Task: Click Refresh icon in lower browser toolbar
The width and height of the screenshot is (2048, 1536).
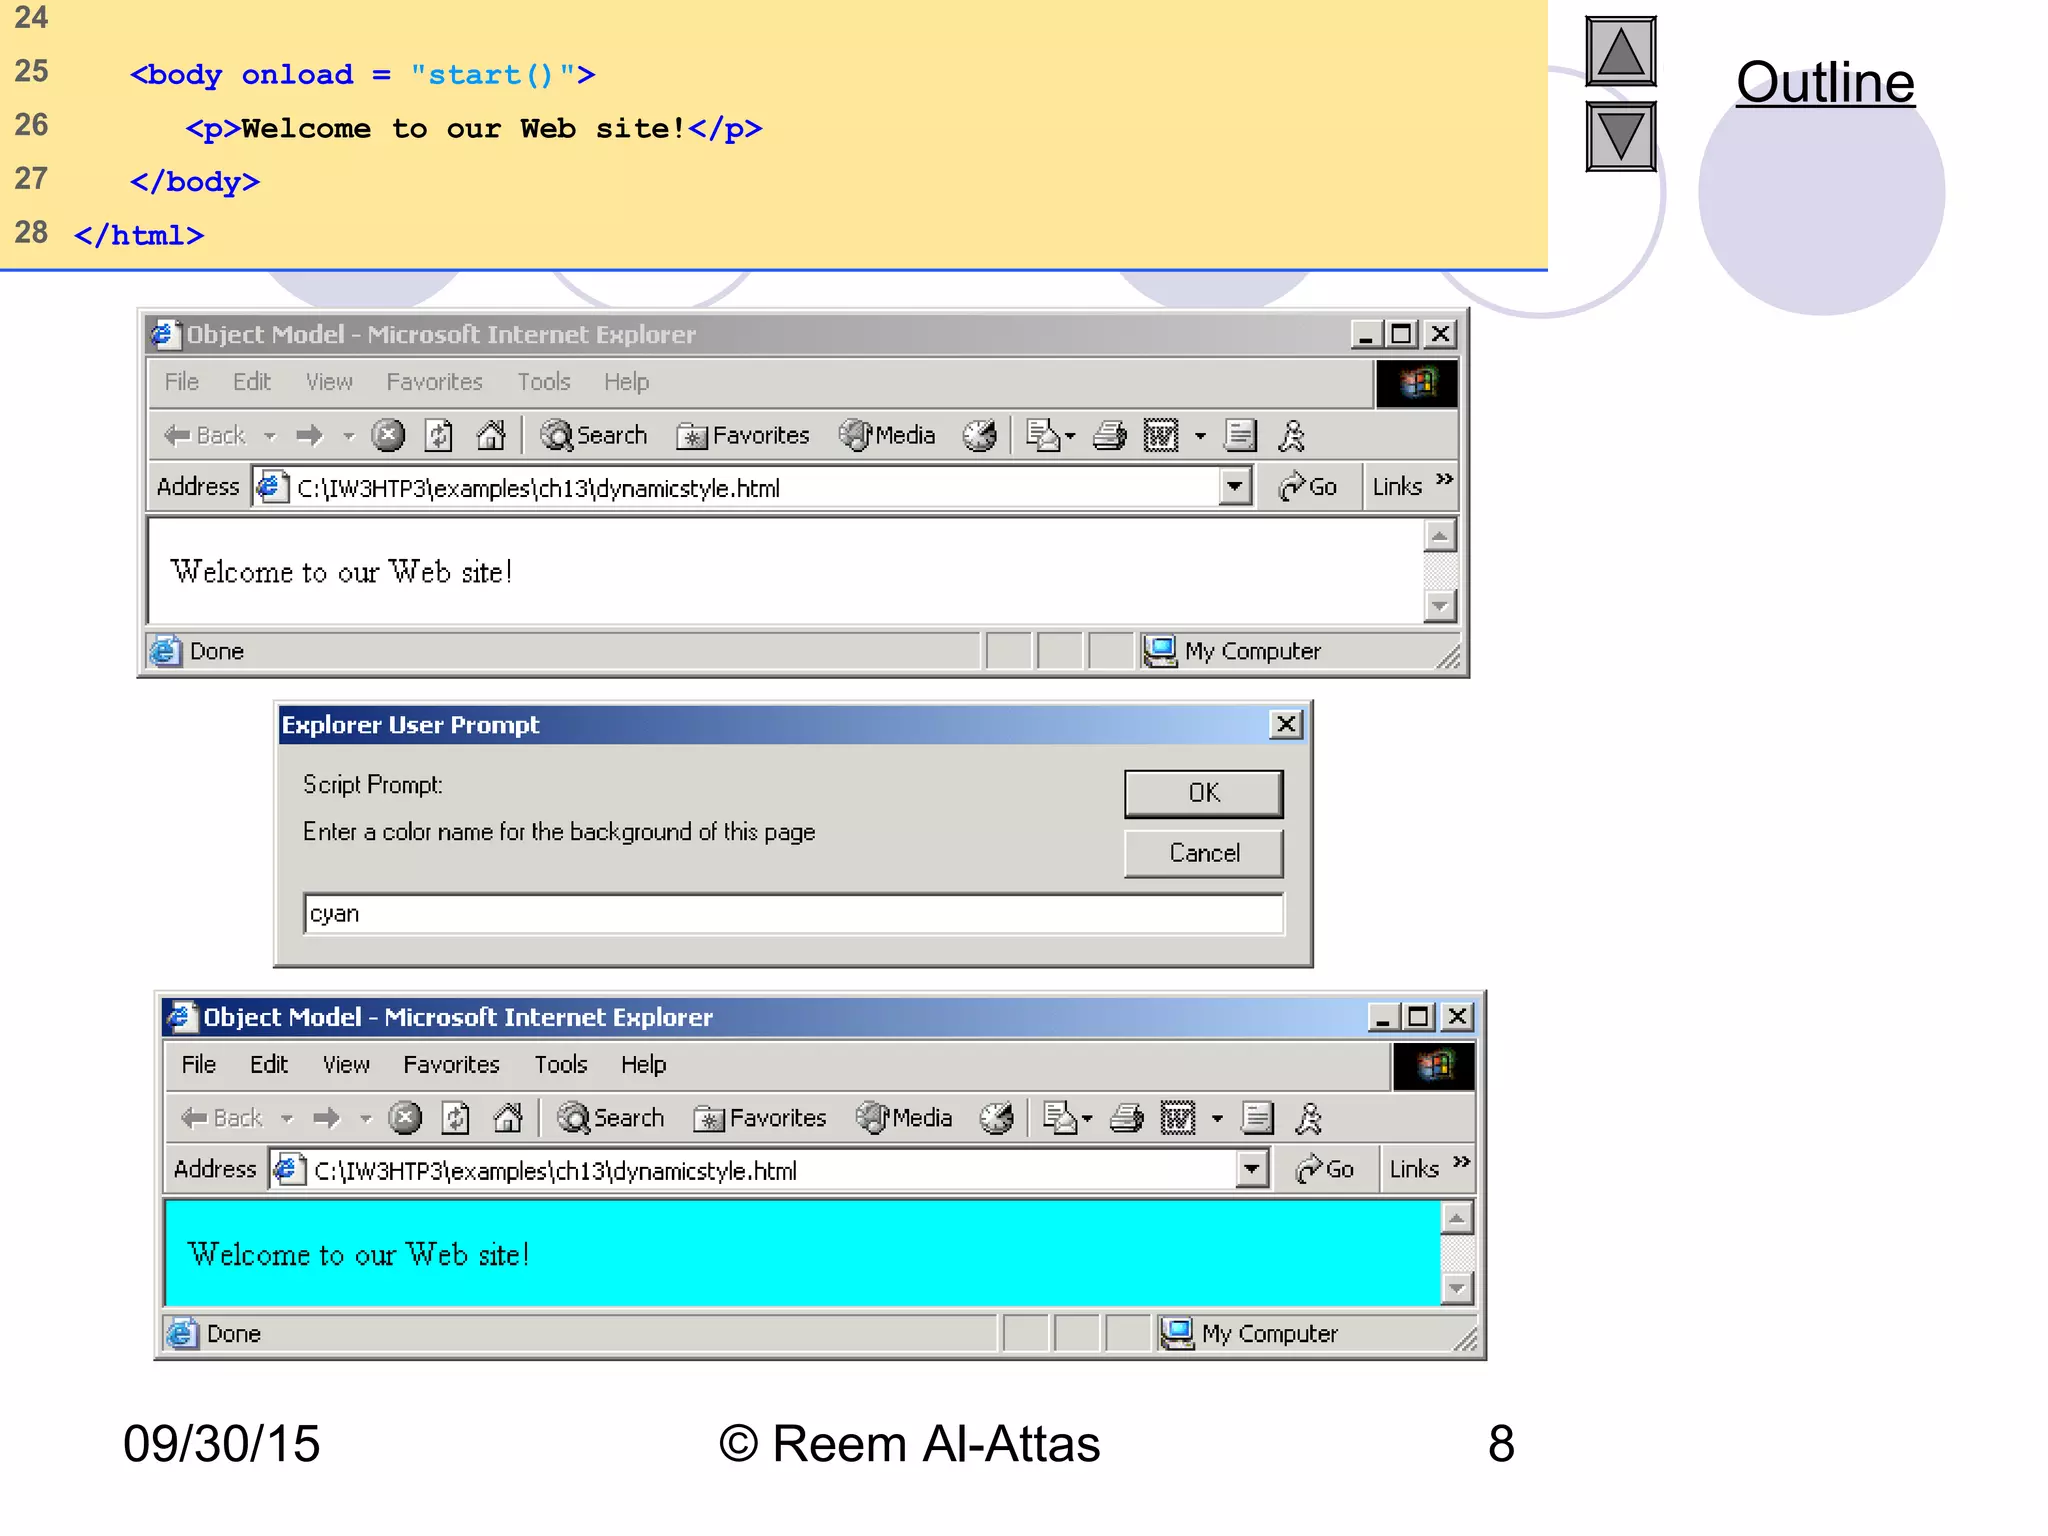Action: 456,1118
